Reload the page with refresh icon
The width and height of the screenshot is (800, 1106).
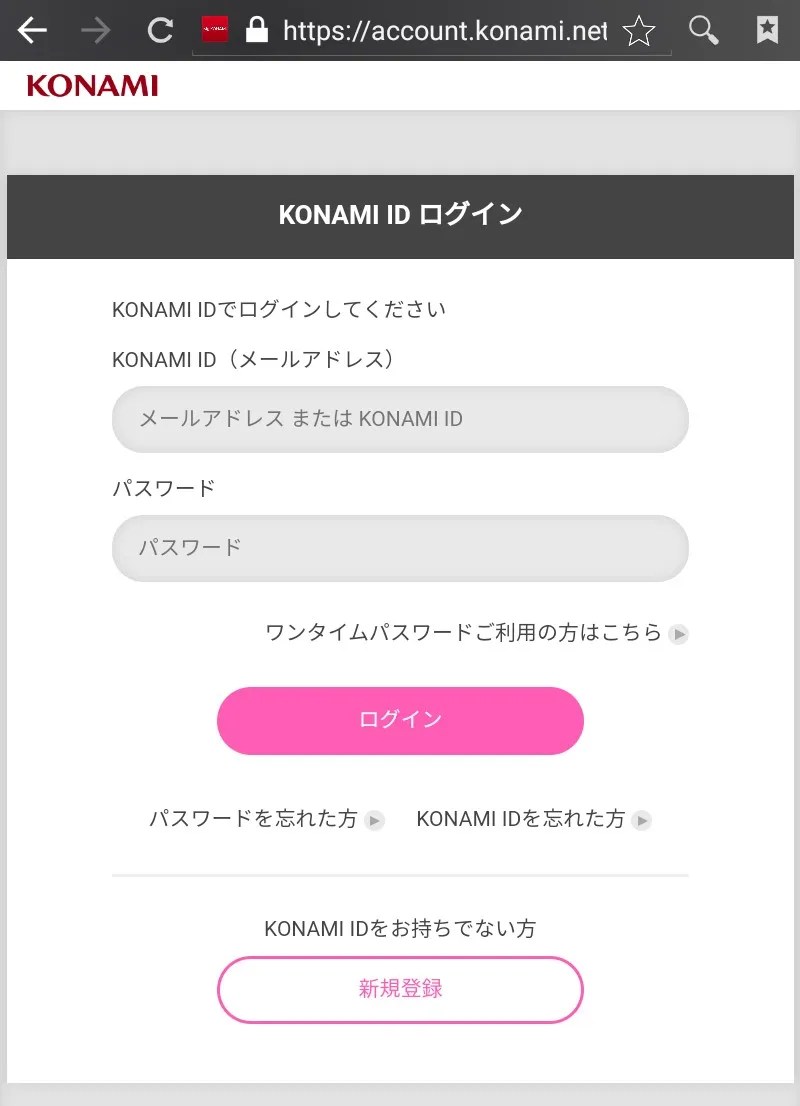[x=160, y=31]
